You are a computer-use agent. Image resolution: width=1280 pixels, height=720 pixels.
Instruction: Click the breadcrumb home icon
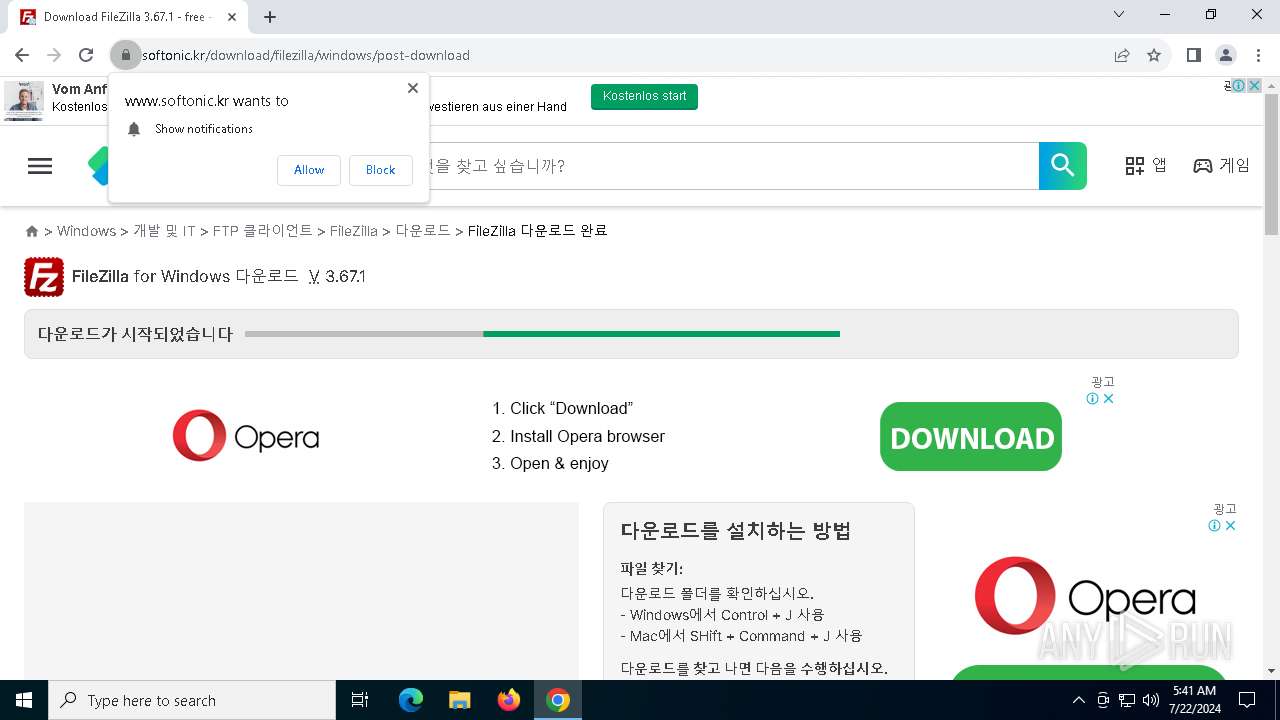(32, 231)
